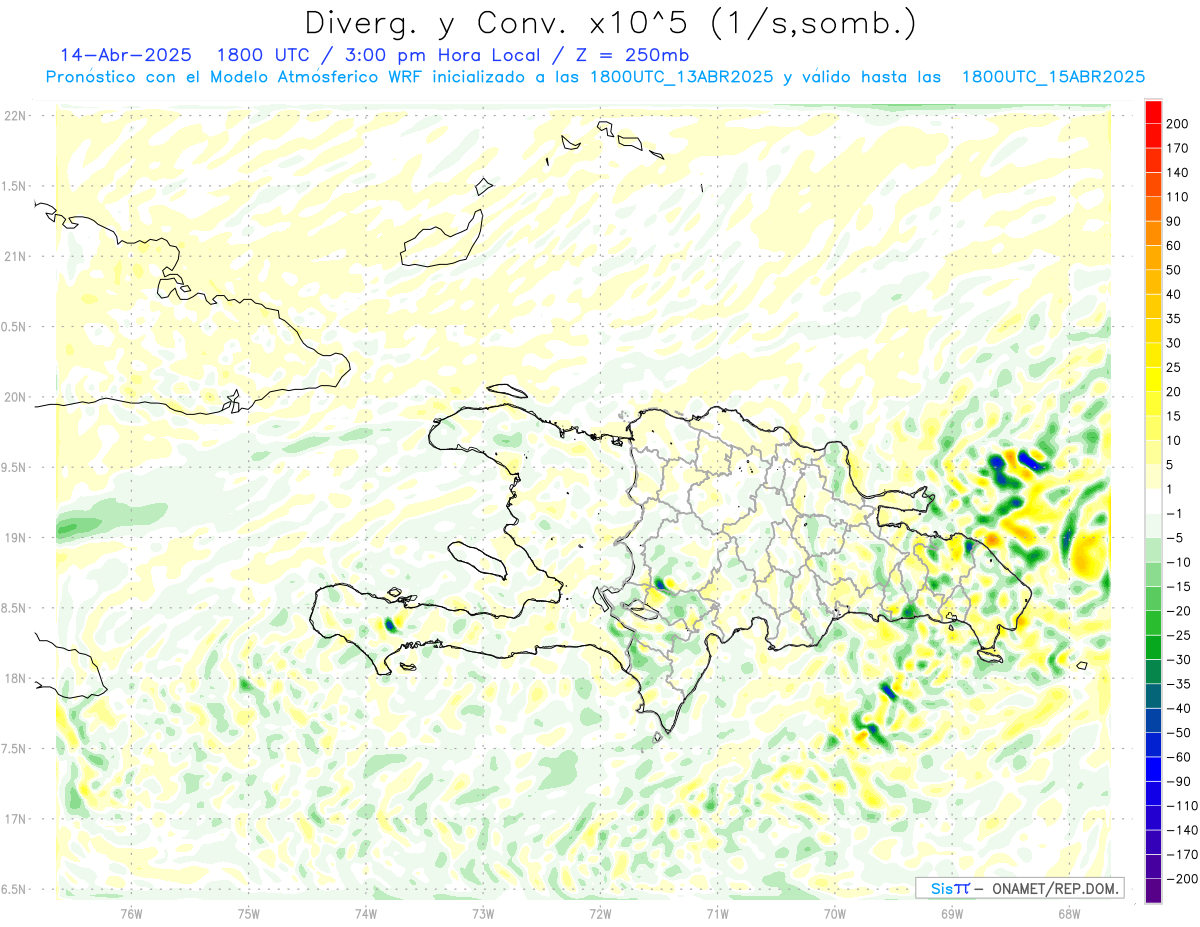Viewport: 1200px width, 927px height.
Task: Click the positive 5 color scale value
Action: coord(1170,465)
